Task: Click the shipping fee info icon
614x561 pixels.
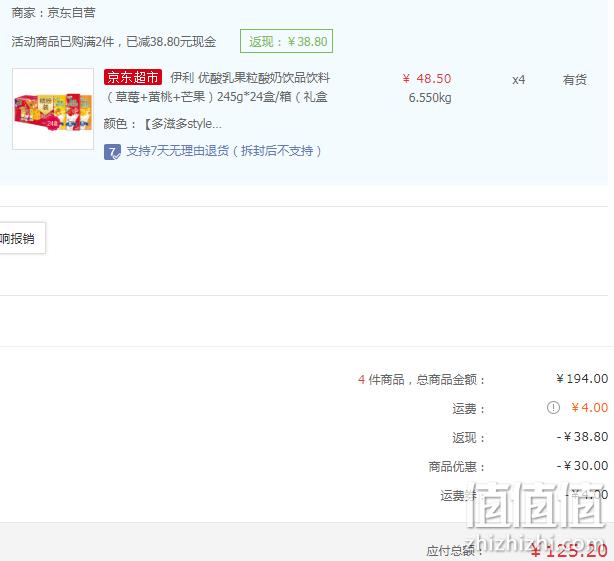Action: tap(553, 408)
